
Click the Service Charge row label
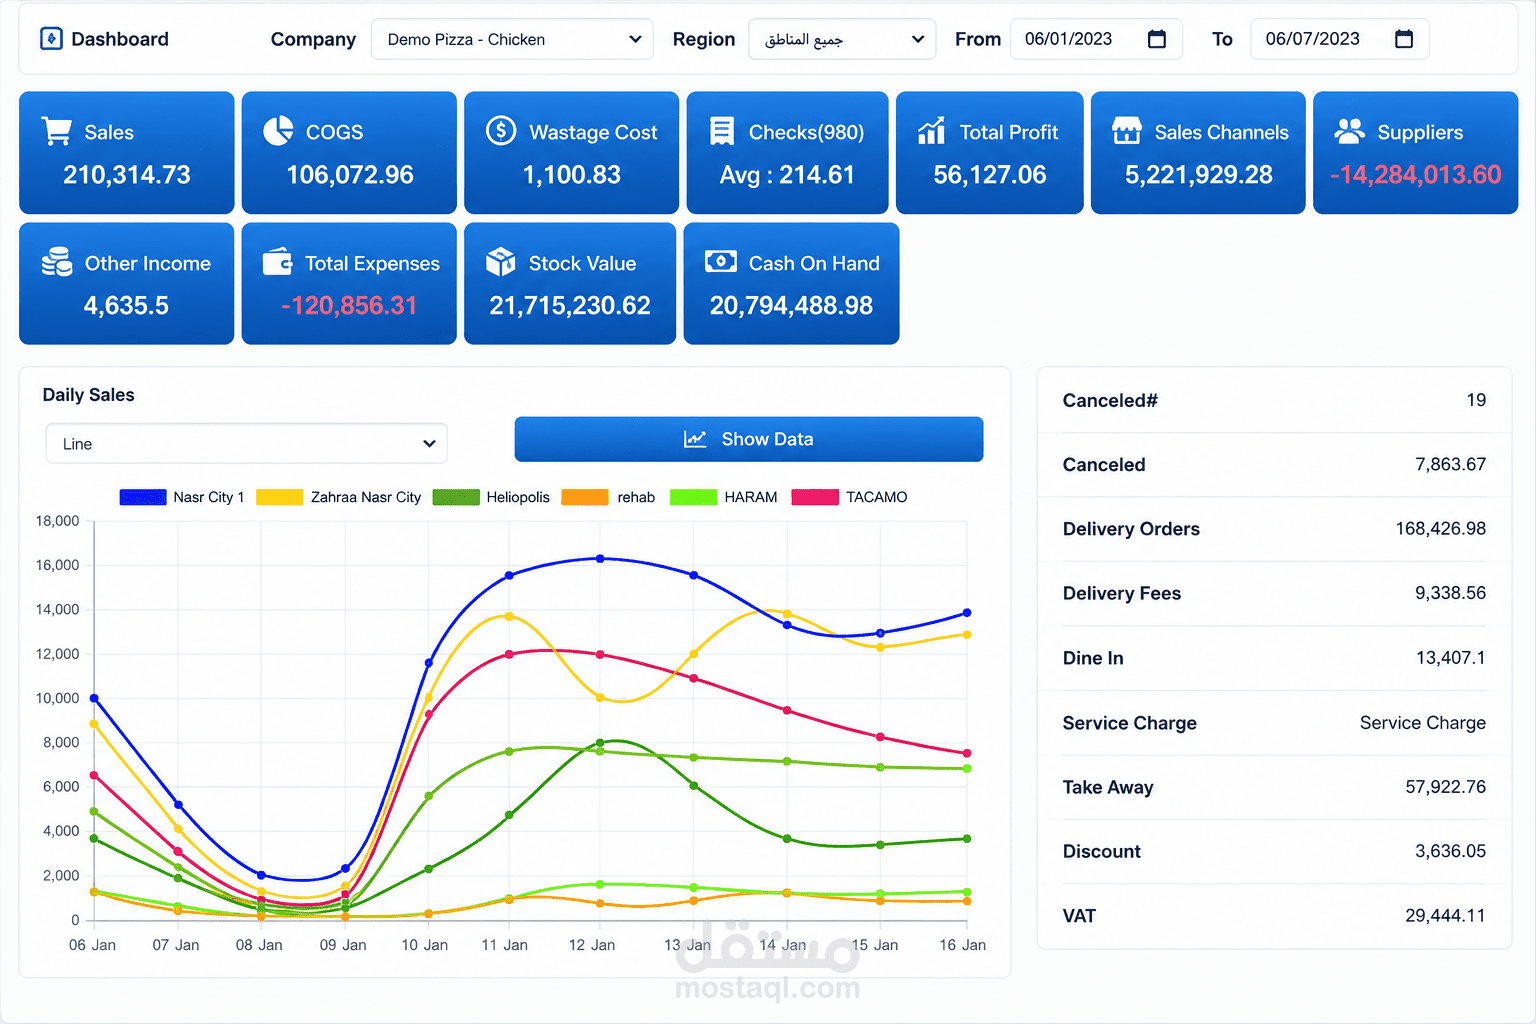tap(1130, 723)
